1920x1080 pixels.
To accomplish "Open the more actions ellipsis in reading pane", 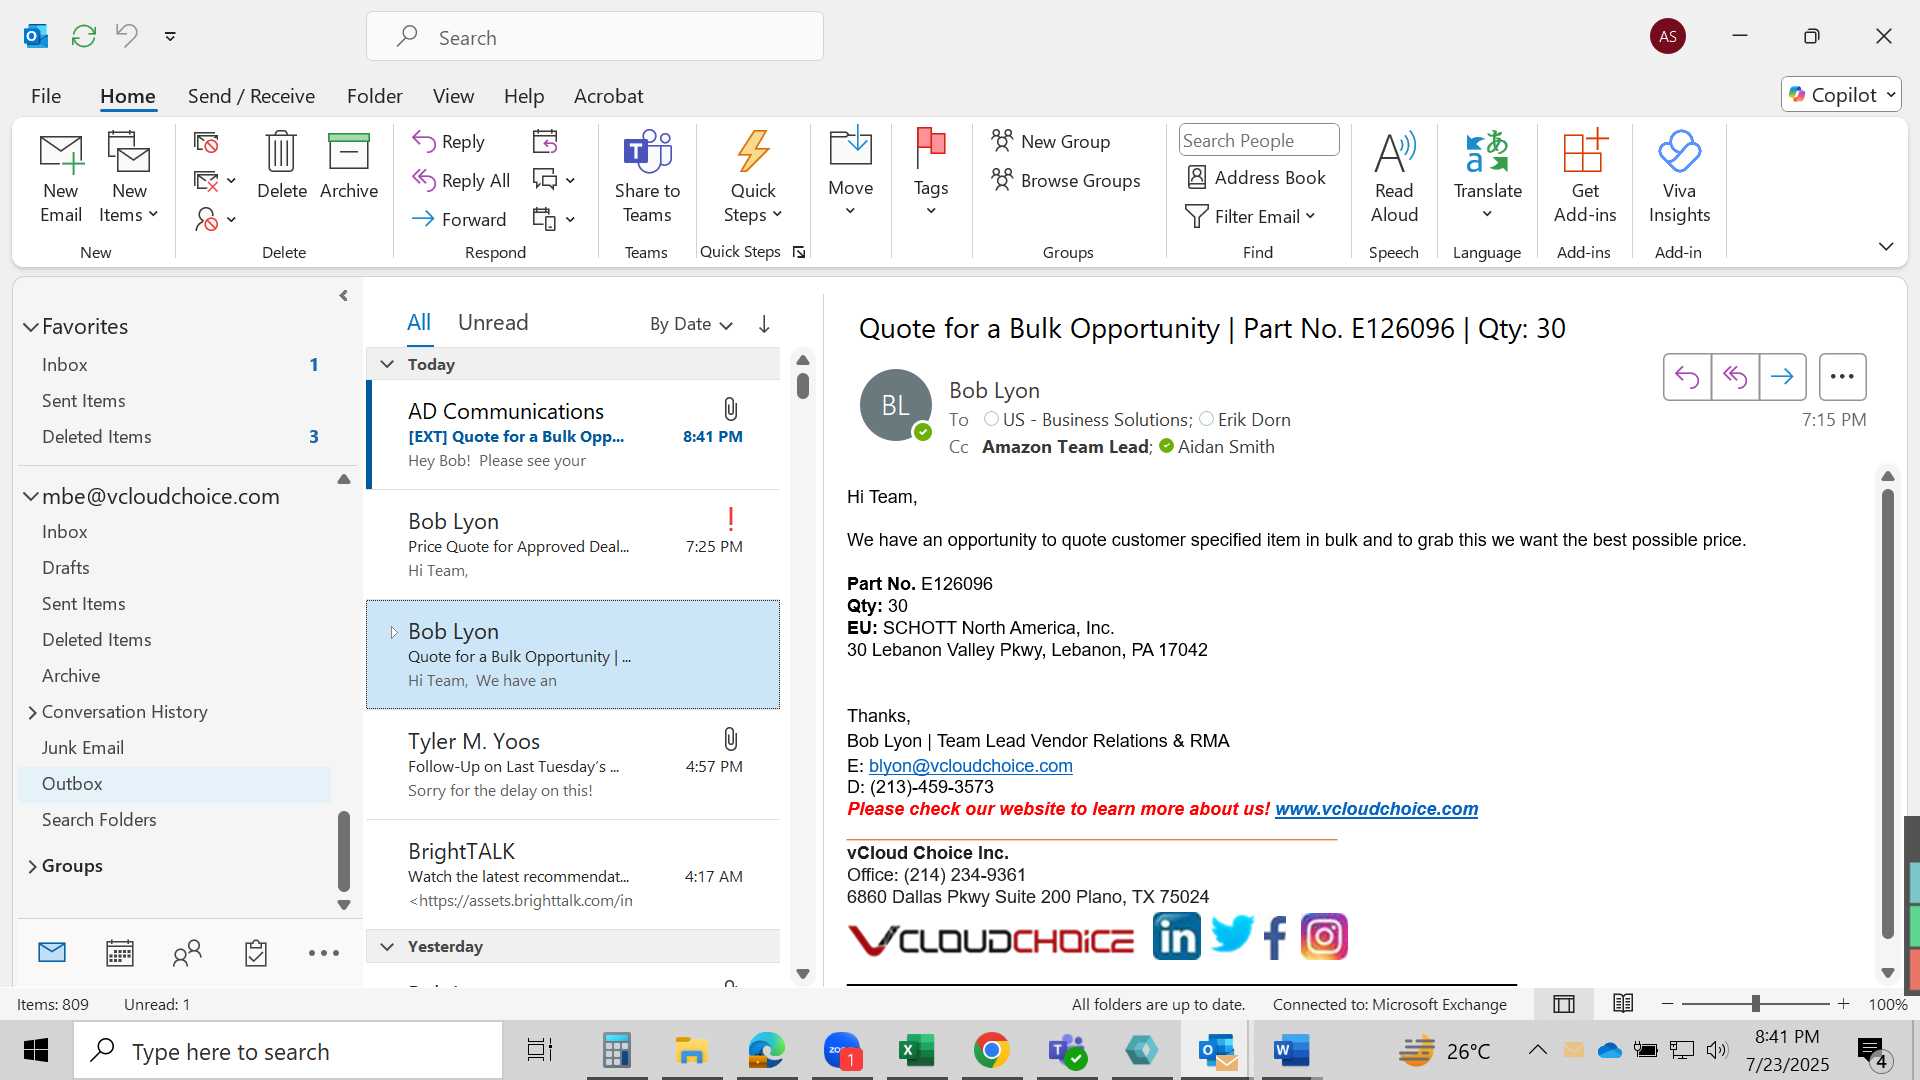I will point(1842,377).
